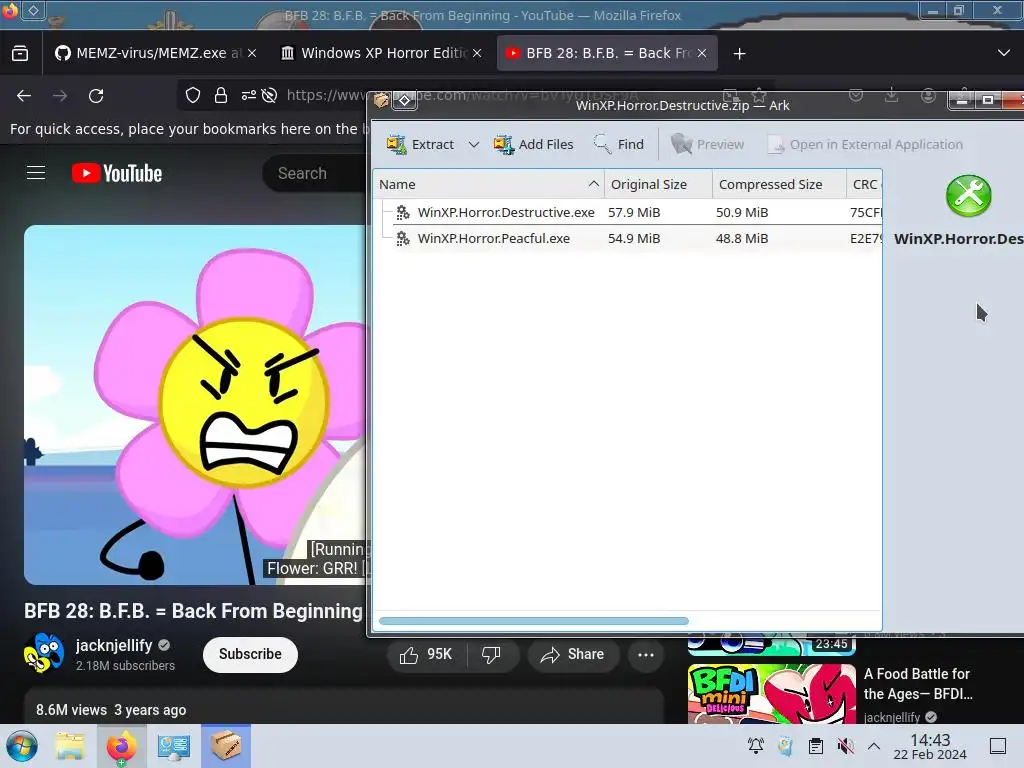Screen dimensions: 1024x768
Task: Click the Extract button in Ark
Action: tap(421, 144)
